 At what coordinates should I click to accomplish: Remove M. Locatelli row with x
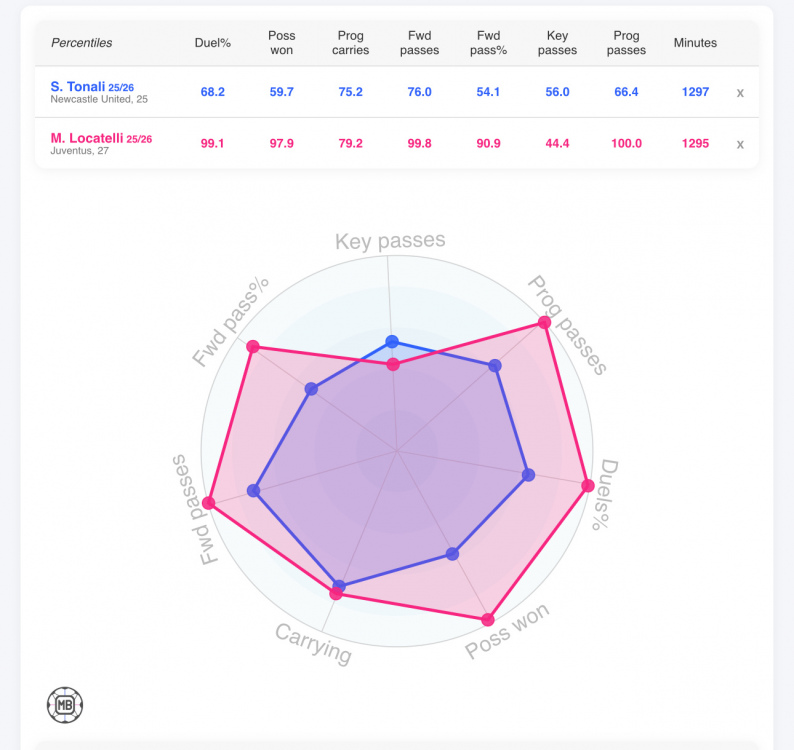(x=740, y=144)
